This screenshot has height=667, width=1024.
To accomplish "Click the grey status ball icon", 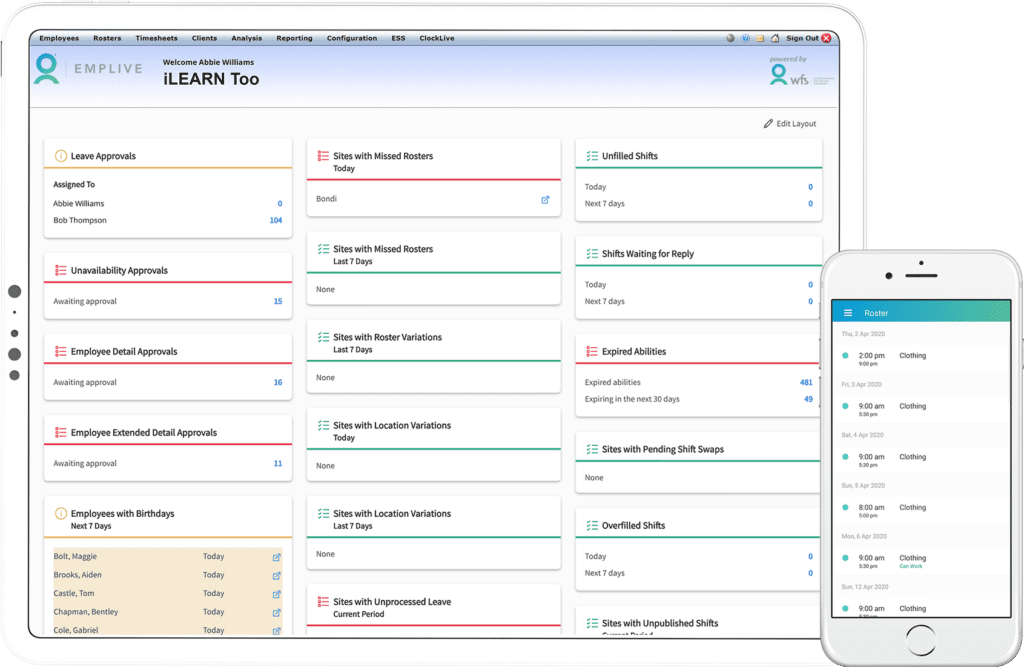I will (730, 38).
